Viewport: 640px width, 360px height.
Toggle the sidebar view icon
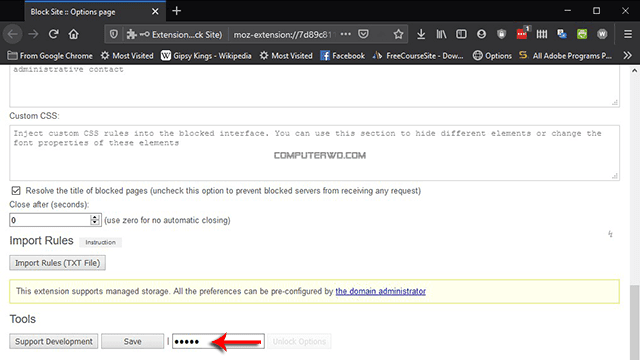(x=461, y=34)
